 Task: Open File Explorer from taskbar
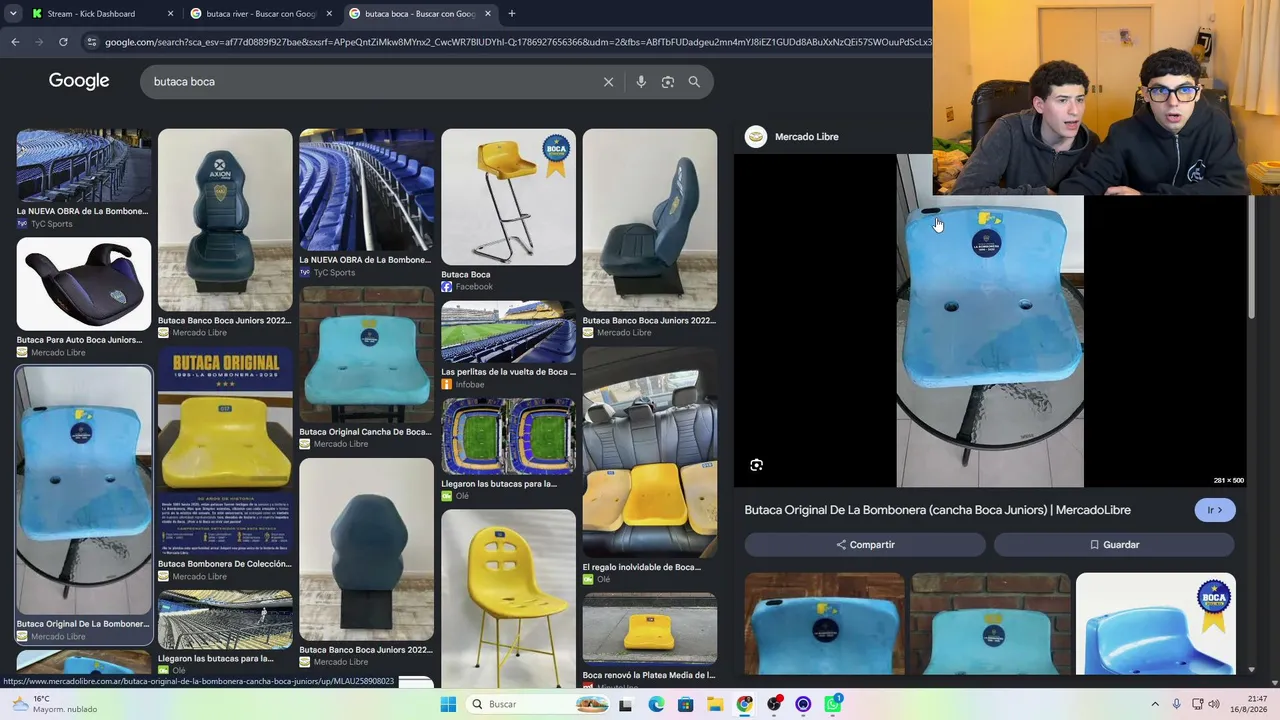pos(715,704)
